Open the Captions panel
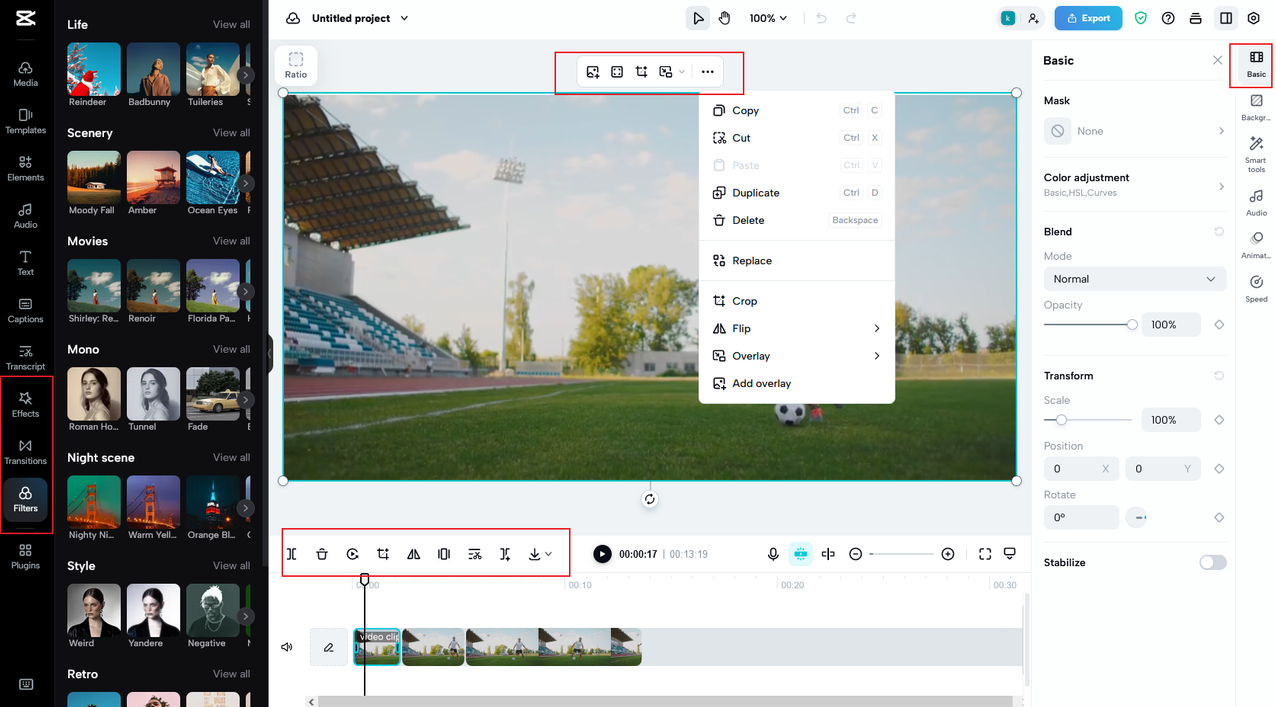 pyautogui.click(x=26, y=310)
